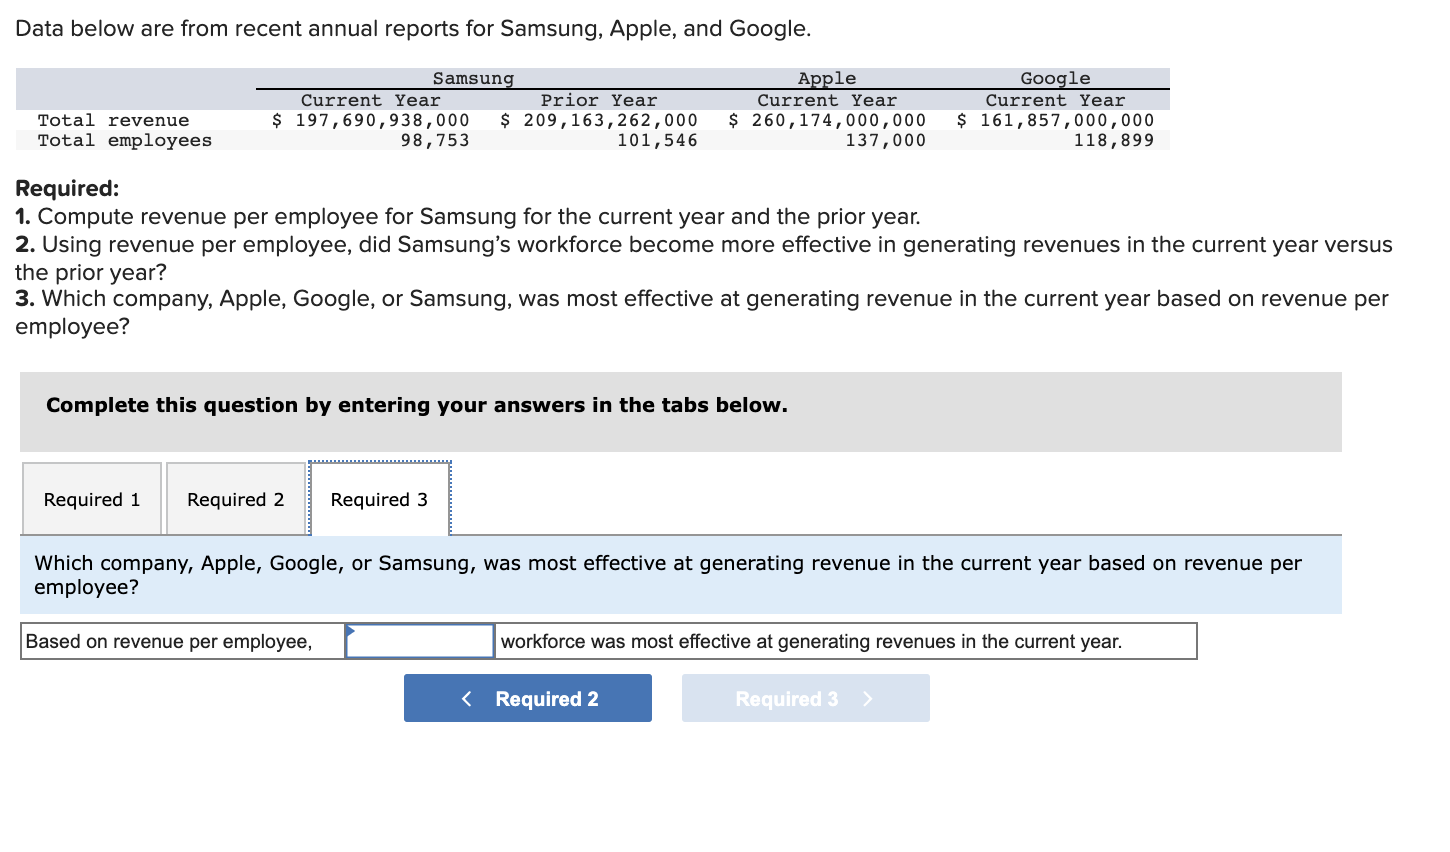Switch to the Required 2 tab
The width and height of the screenshot is (1450, 852).
point(236,498)
